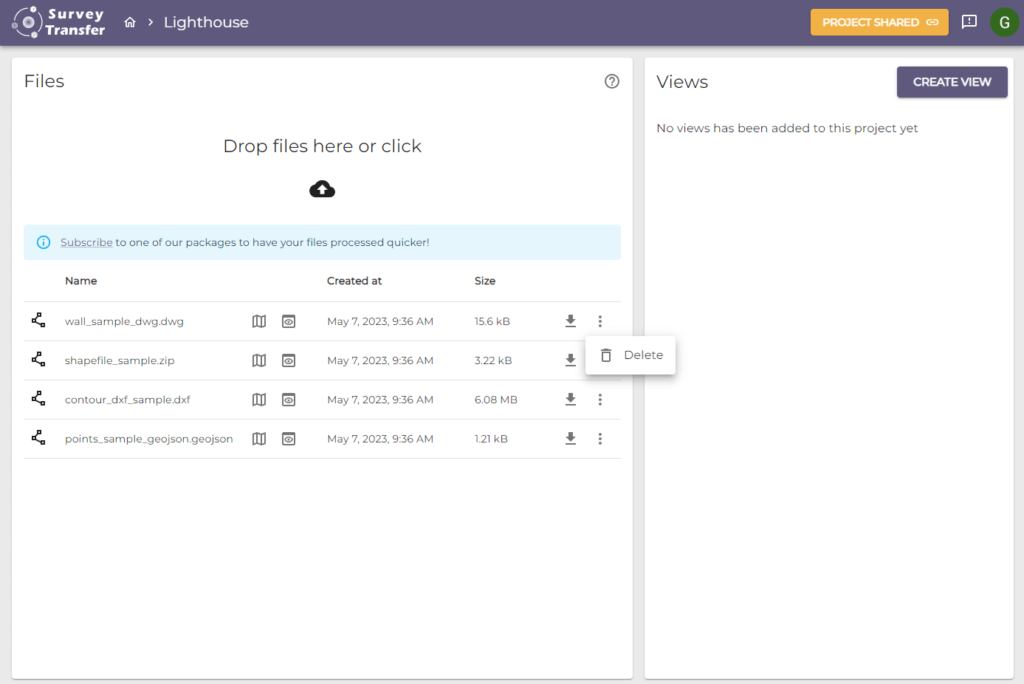Image resolution: width=1024 pixels, height=684 pixels.
Task: Toggle preview eye icon for shapefile_sample.zip
Action: tap(288, 360)
